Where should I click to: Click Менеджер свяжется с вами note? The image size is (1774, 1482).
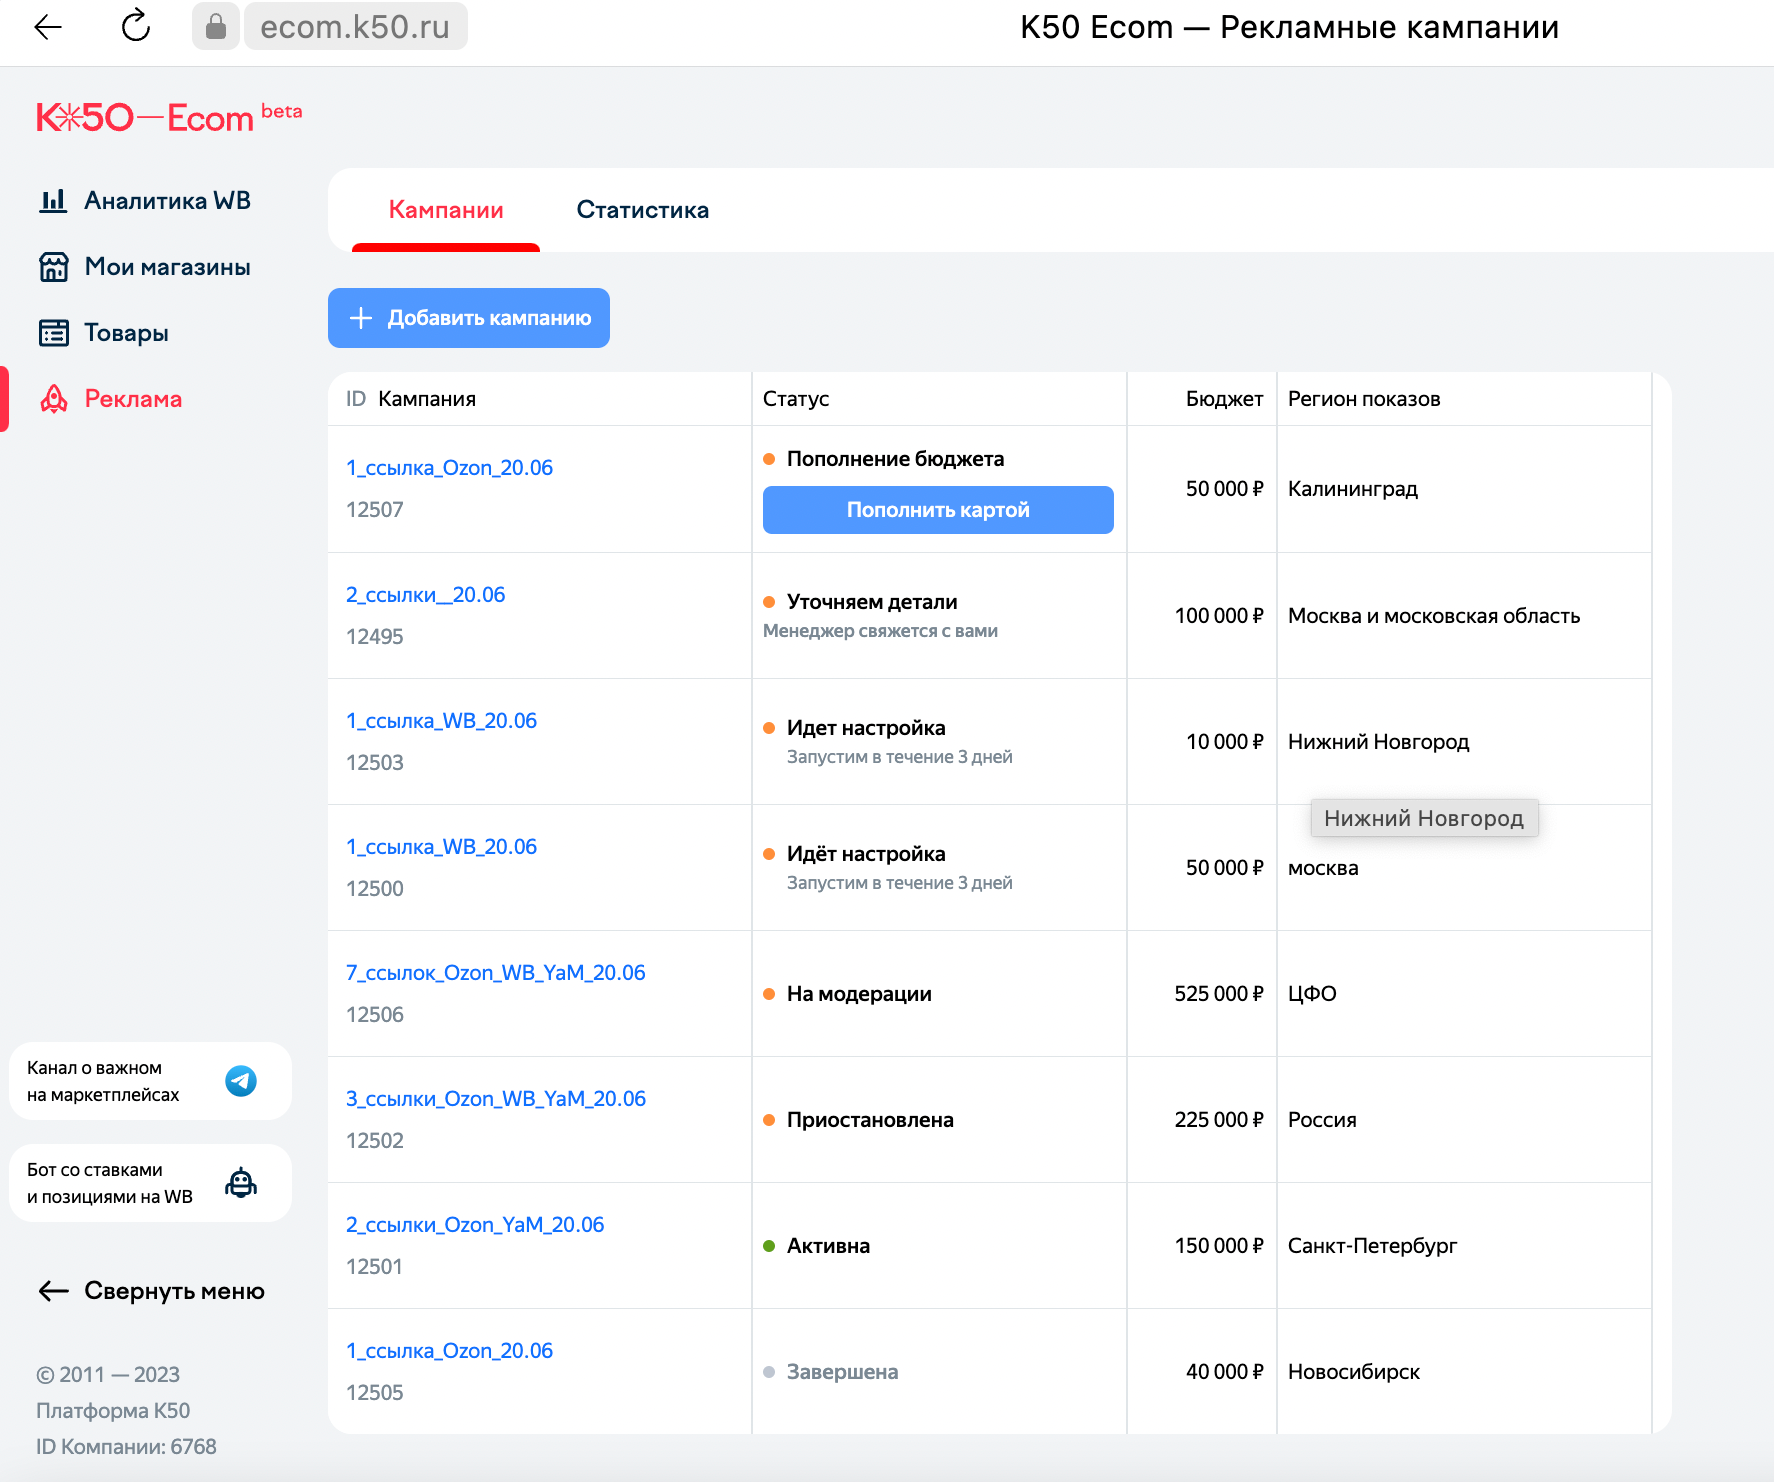pos(880,631)
